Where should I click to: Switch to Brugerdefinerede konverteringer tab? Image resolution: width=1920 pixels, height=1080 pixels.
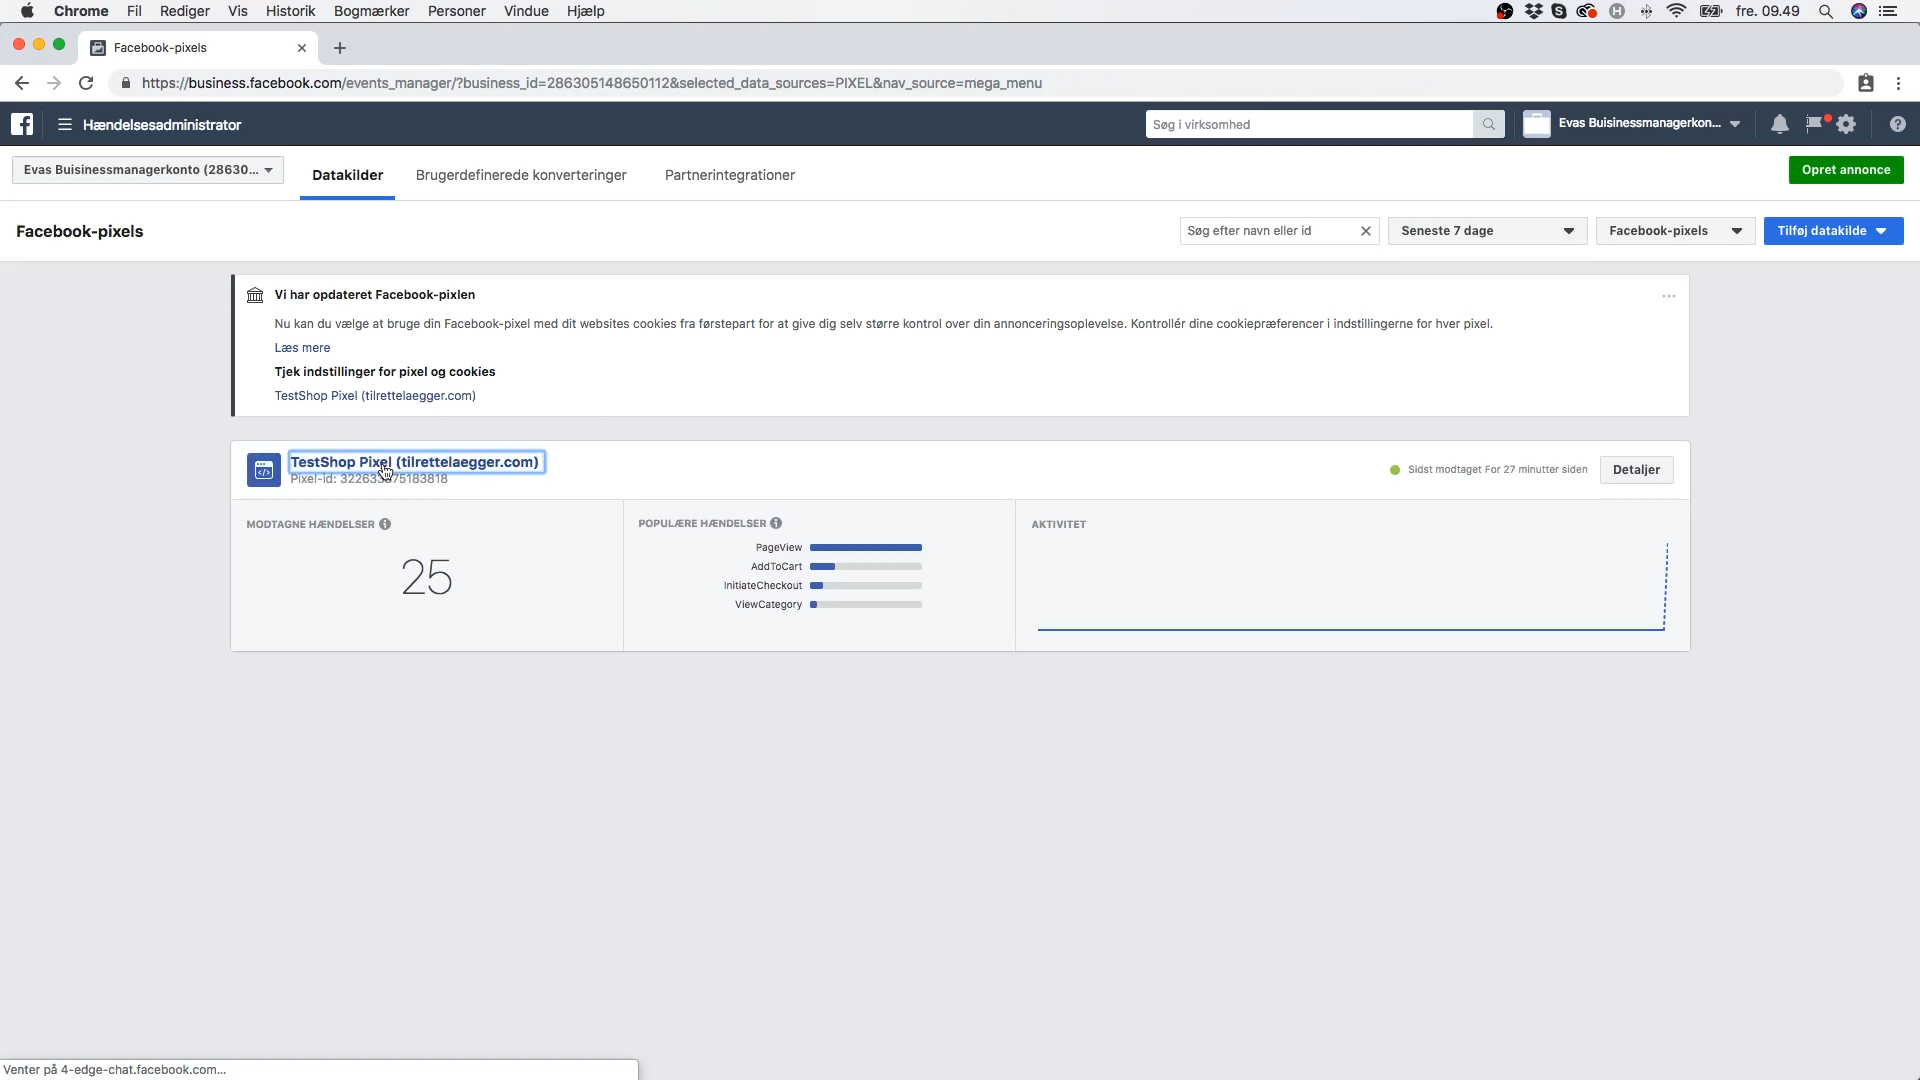[x=521, y=175]
